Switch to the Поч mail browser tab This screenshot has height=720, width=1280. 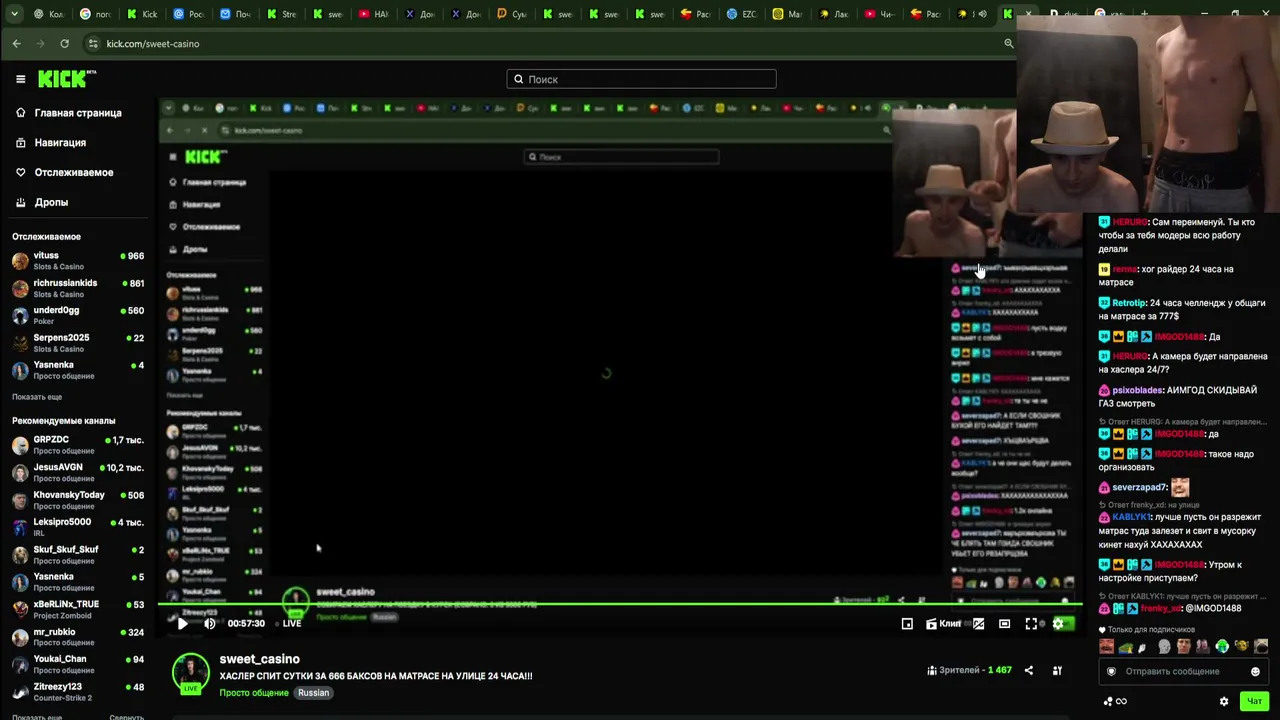coord(234,14)
